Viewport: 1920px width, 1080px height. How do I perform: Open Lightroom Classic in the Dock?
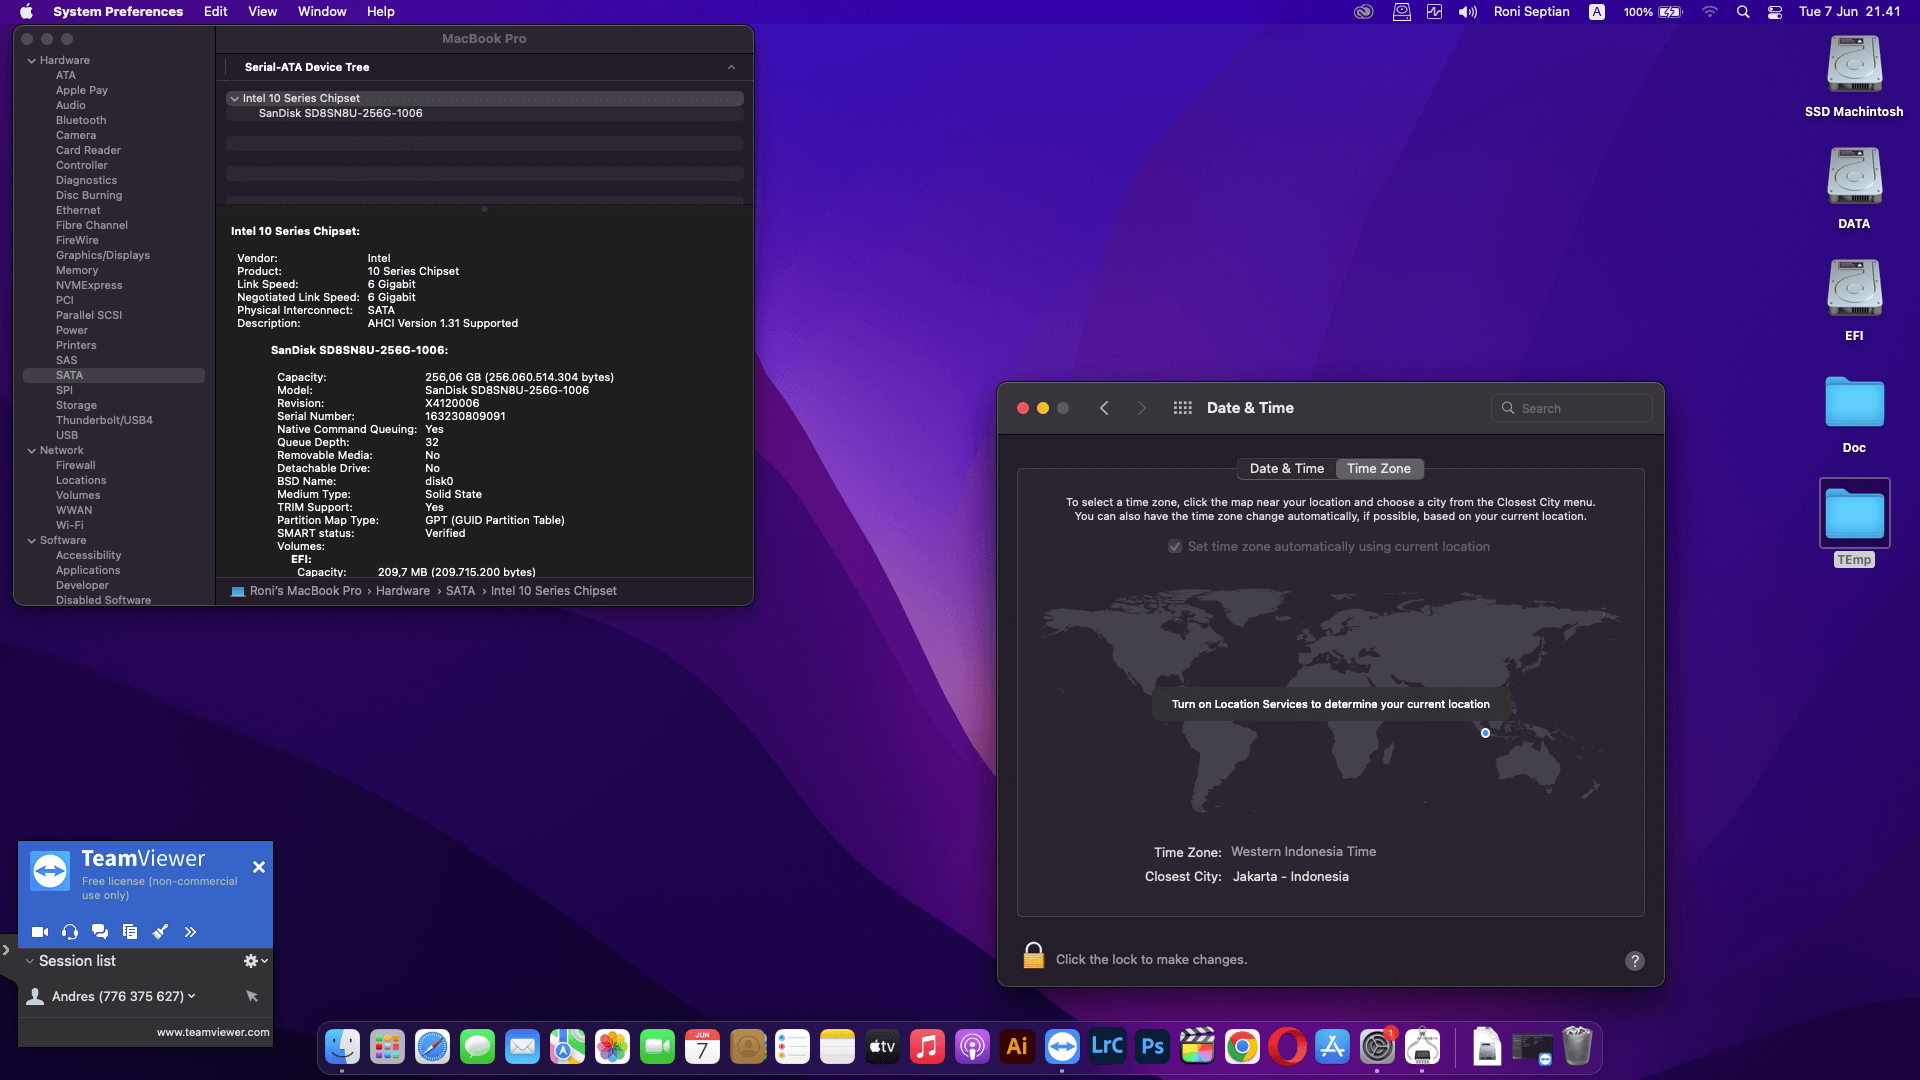(1107, 1047)
